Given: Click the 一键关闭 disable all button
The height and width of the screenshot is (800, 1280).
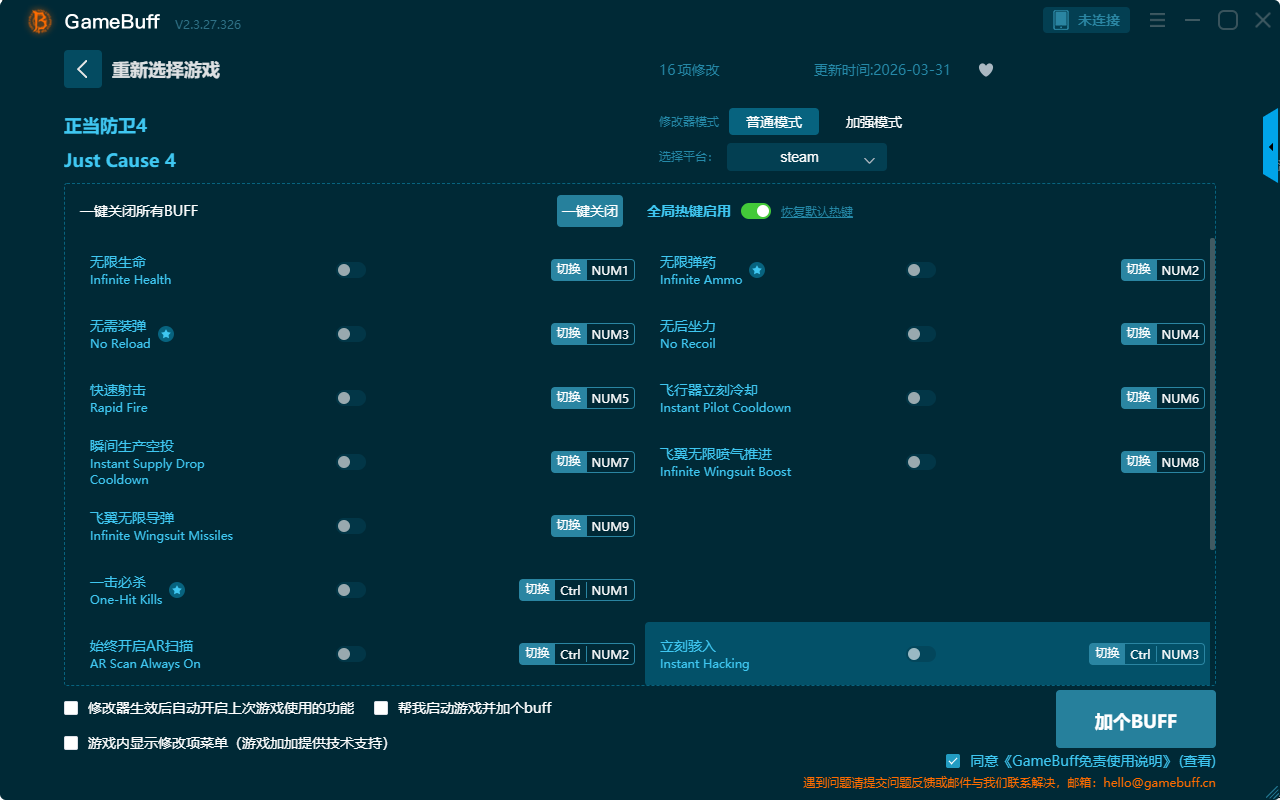Looking at the screenshot, I should tap(589, 211).
